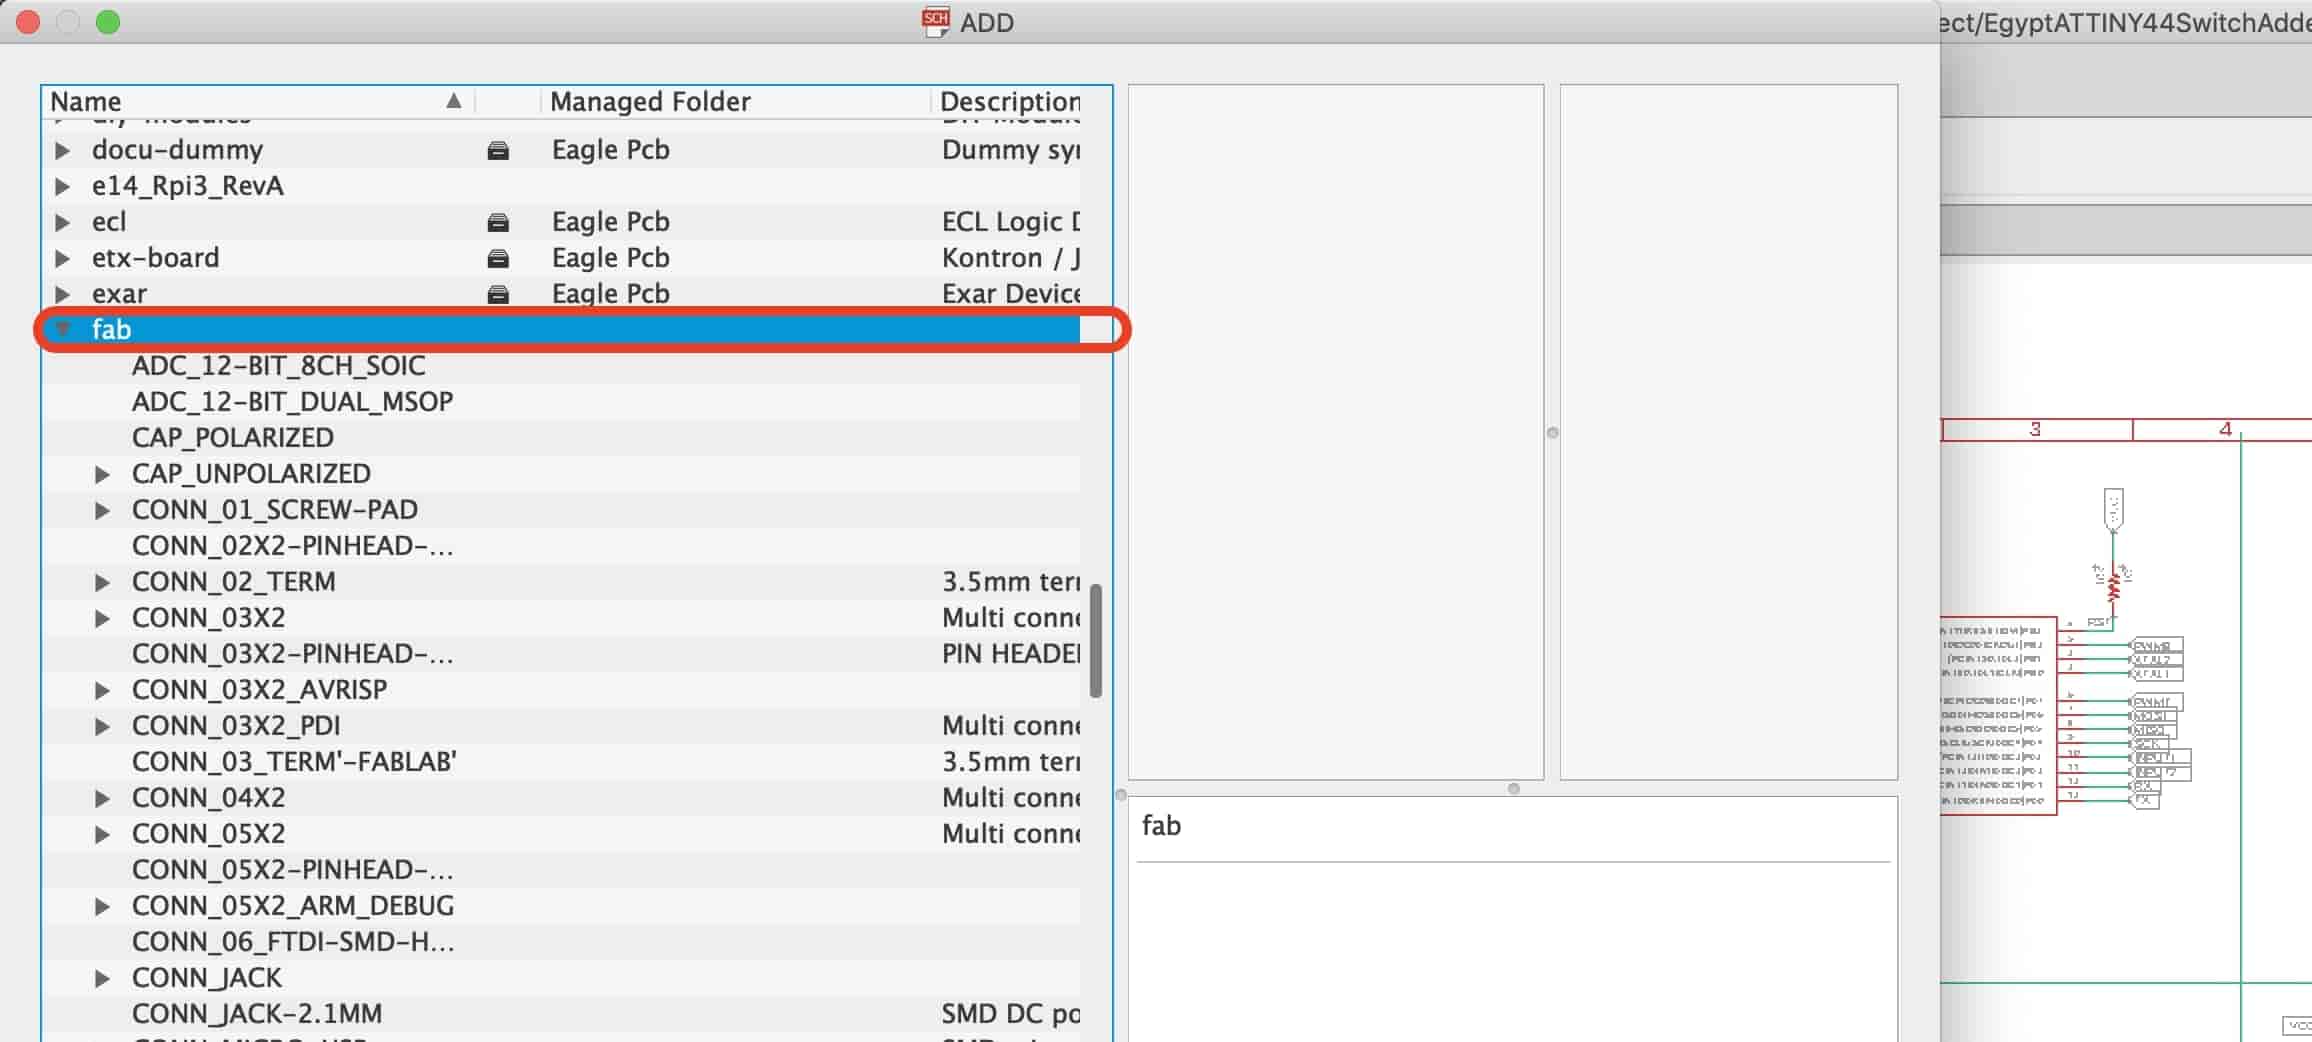This screenshot has width=2312, height=1042.
Task: Zoom the ADD window with green button
Action: (x=108, y=22)
